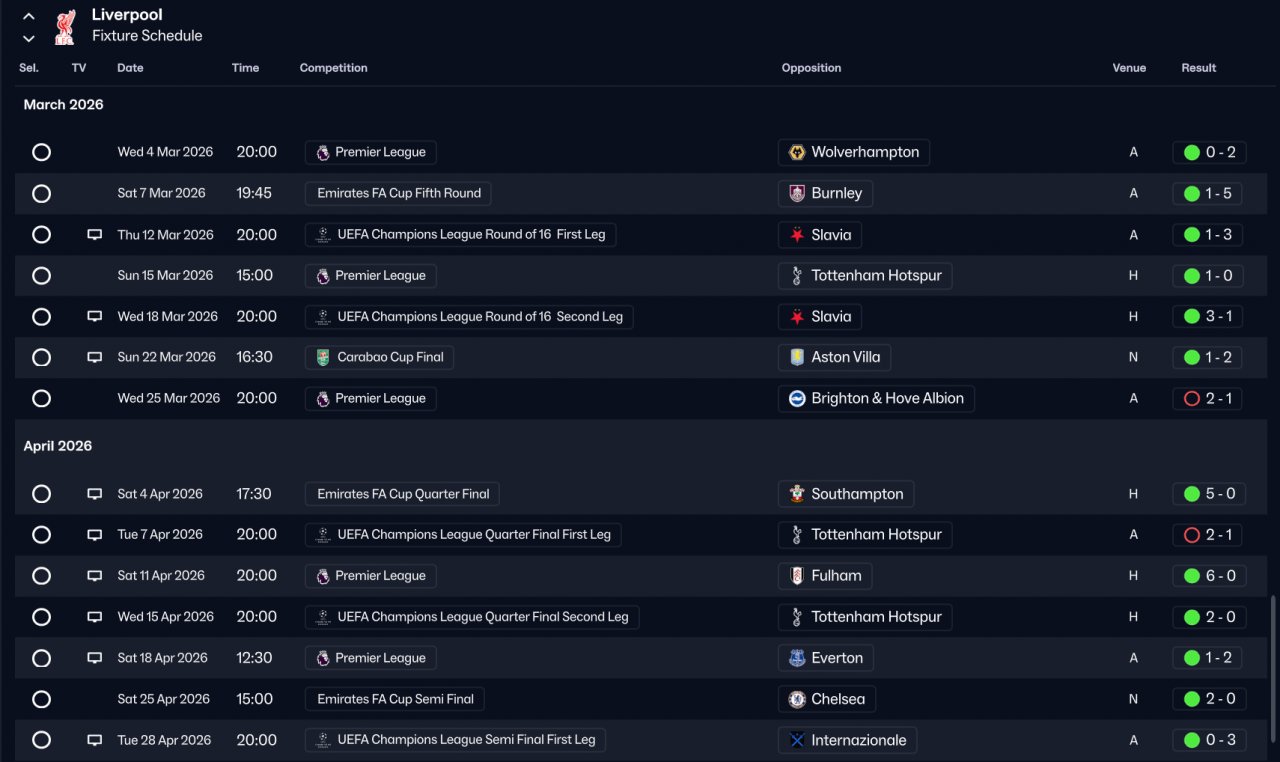
Task: Open Champions League Quarter Final First Leg
Action: point(463,535)
